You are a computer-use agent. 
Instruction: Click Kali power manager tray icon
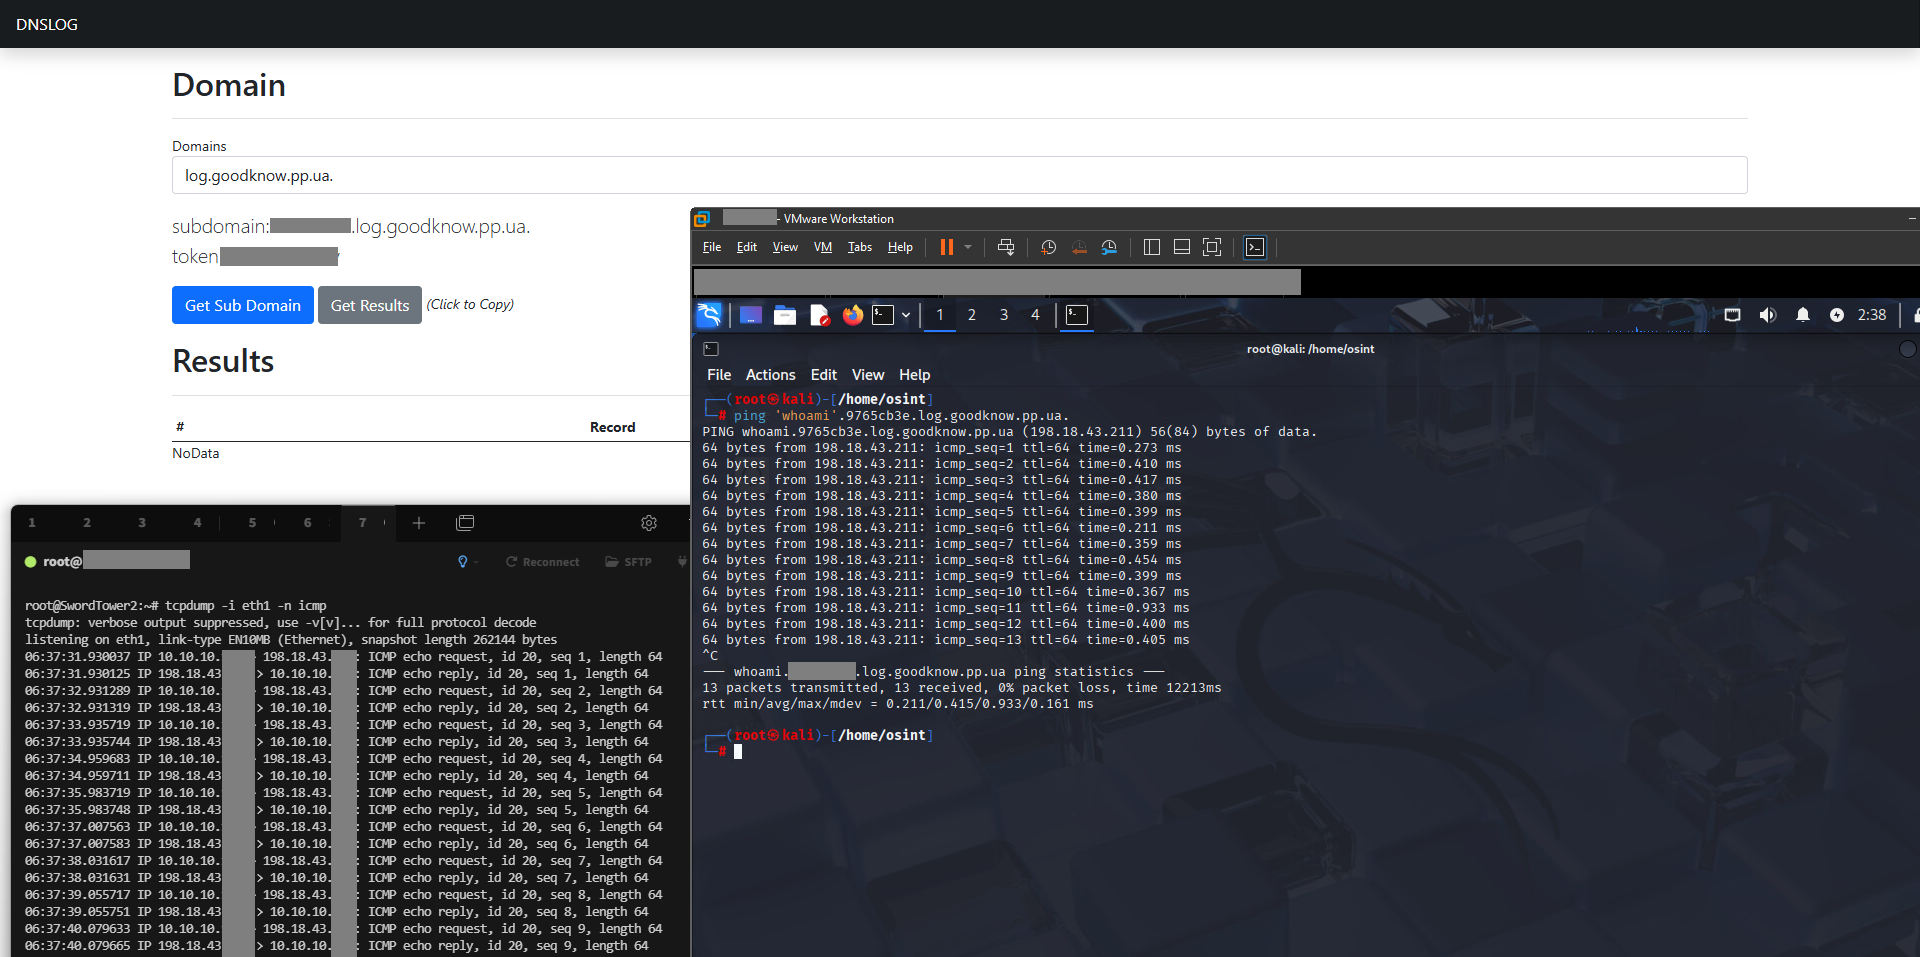click(x=1837, y=315)
